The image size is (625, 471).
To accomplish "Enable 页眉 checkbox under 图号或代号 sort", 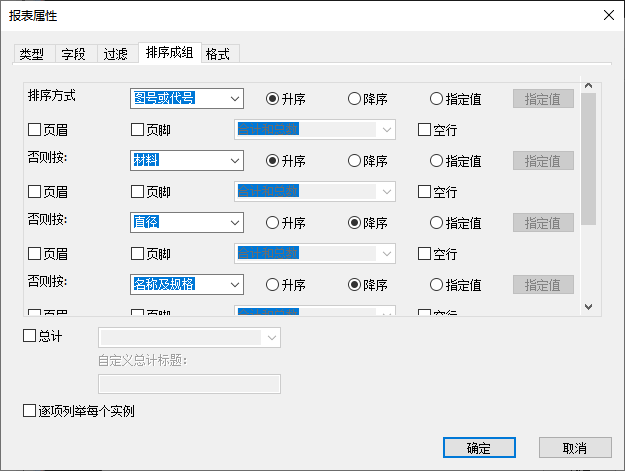I will pos(35,130).
